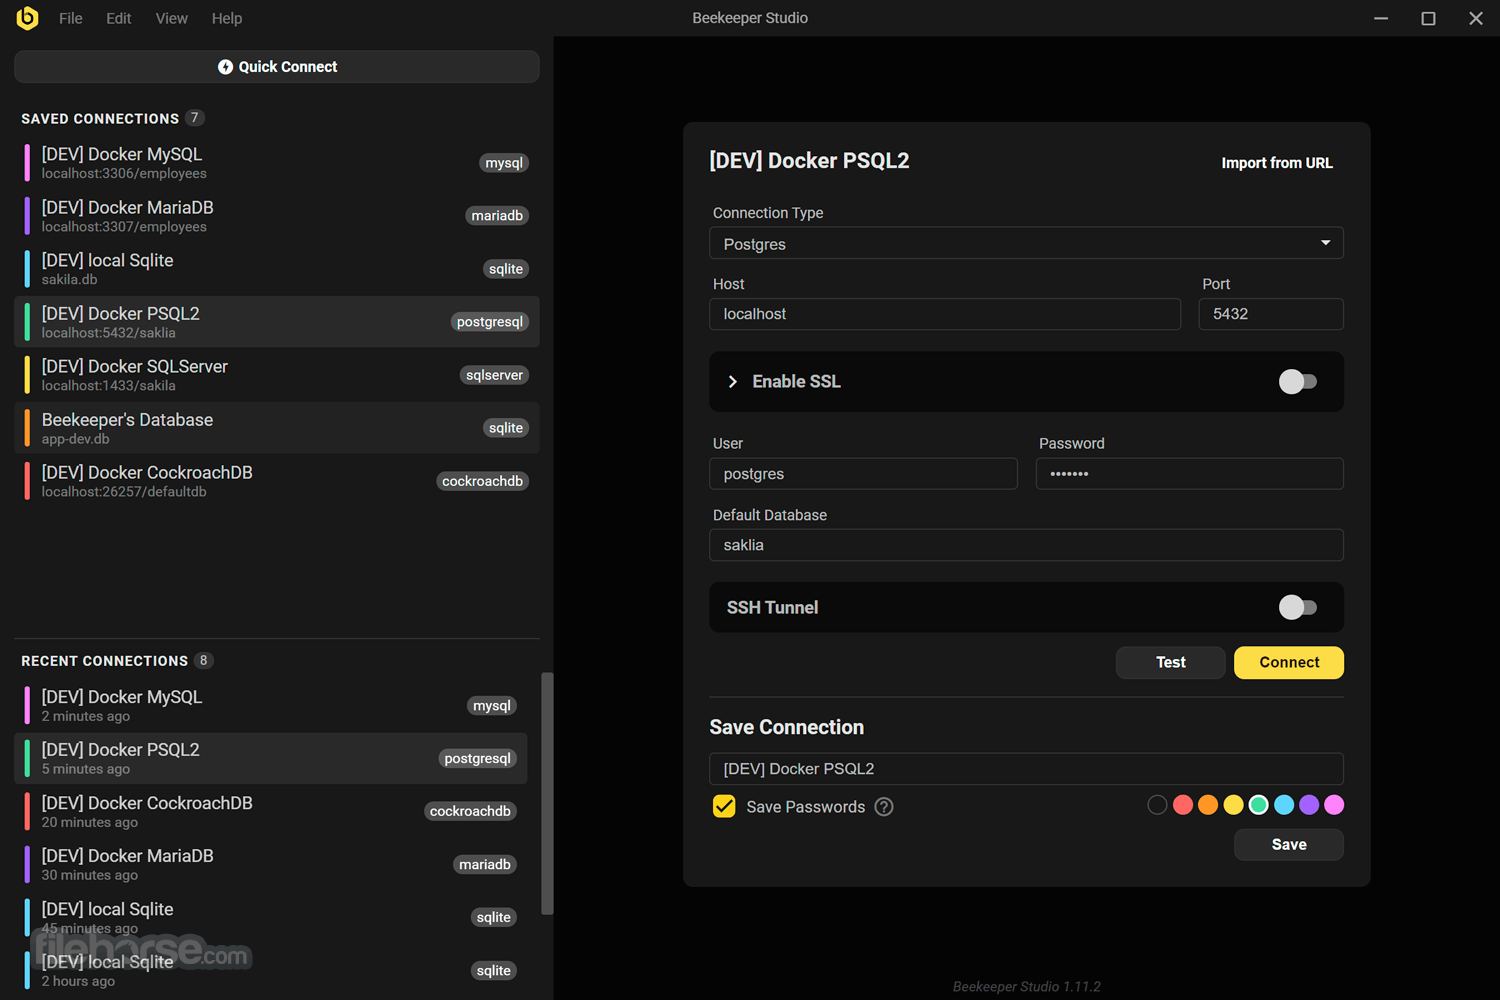The image size is (1500, 1000).
Task: Select saved connection [DEV] Docker MySQL
Action: coord(277,163)
